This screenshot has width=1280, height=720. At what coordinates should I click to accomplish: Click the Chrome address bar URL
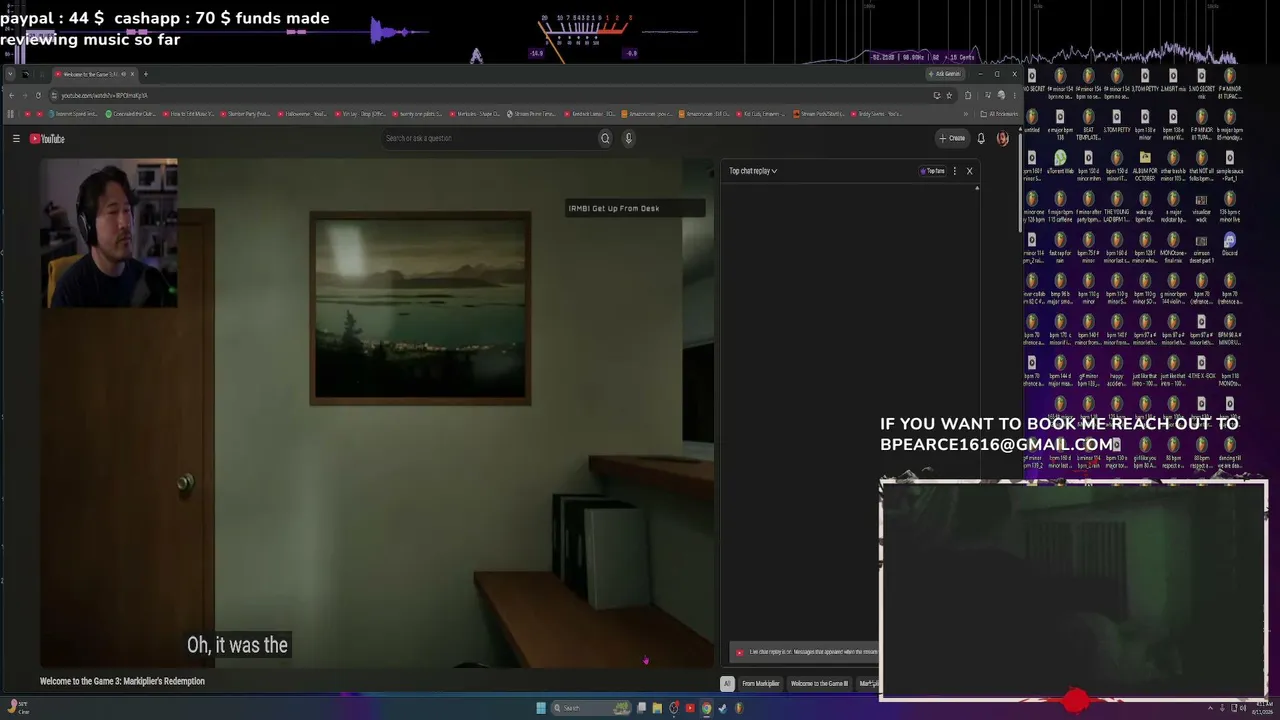click(x=104, y=95)
